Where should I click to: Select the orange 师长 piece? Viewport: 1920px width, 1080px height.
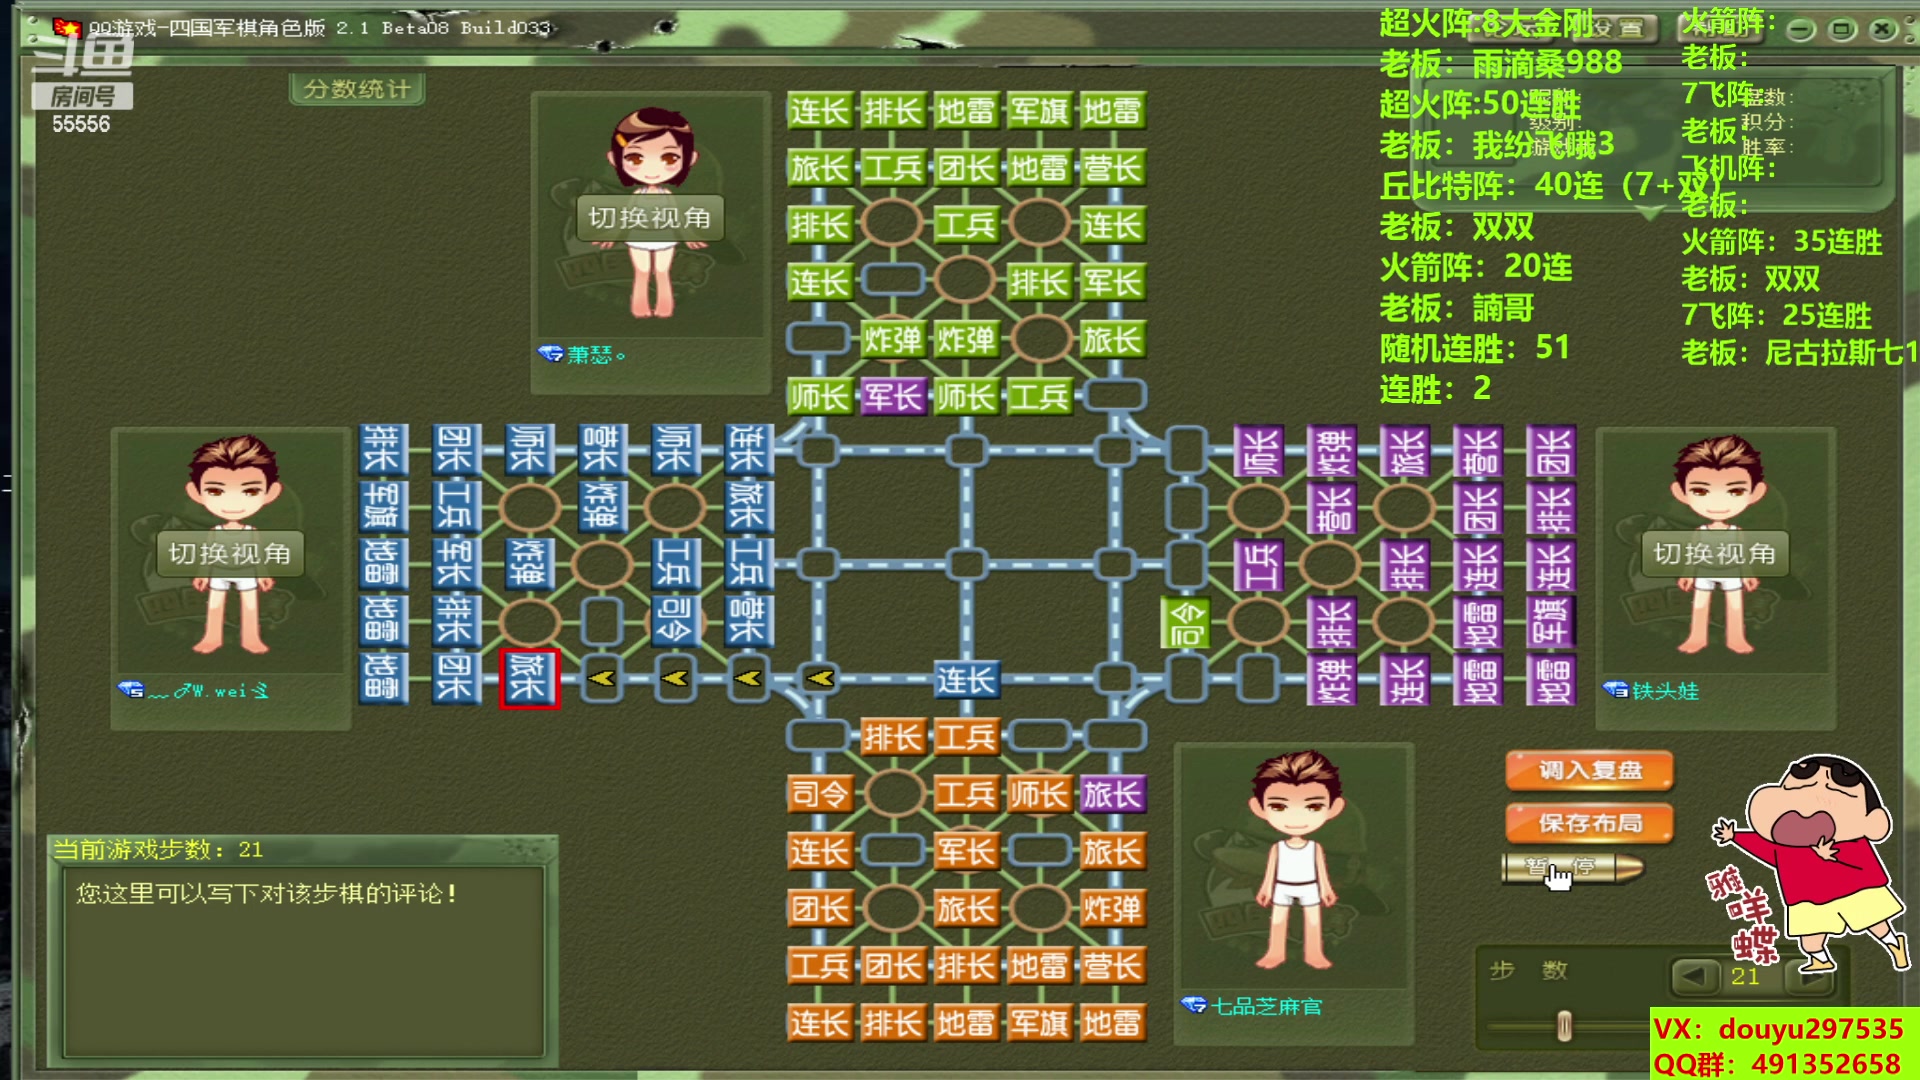(x=1039, y=795)
